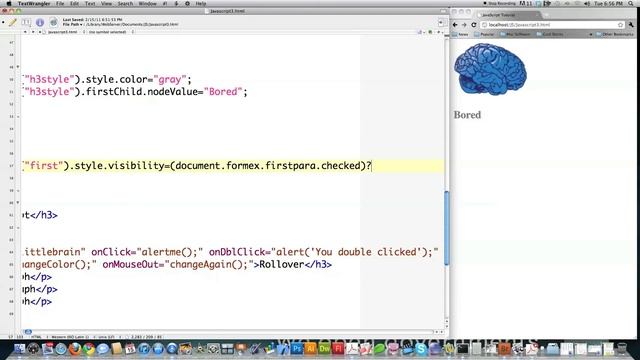Click the "gray" string in the code editor

[x=170, y=80]
